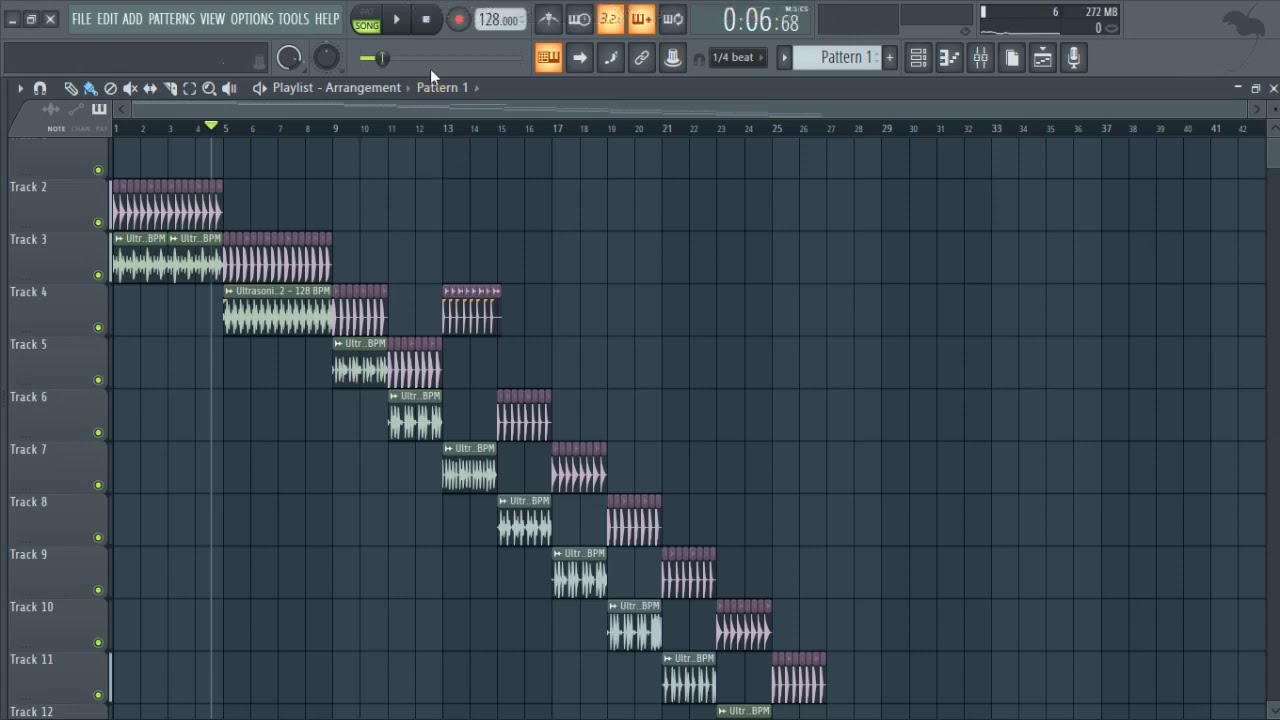Click the microphone recording icon
The width and height of the screenshot is (1280, 720).
click(x=1073, y=58)
